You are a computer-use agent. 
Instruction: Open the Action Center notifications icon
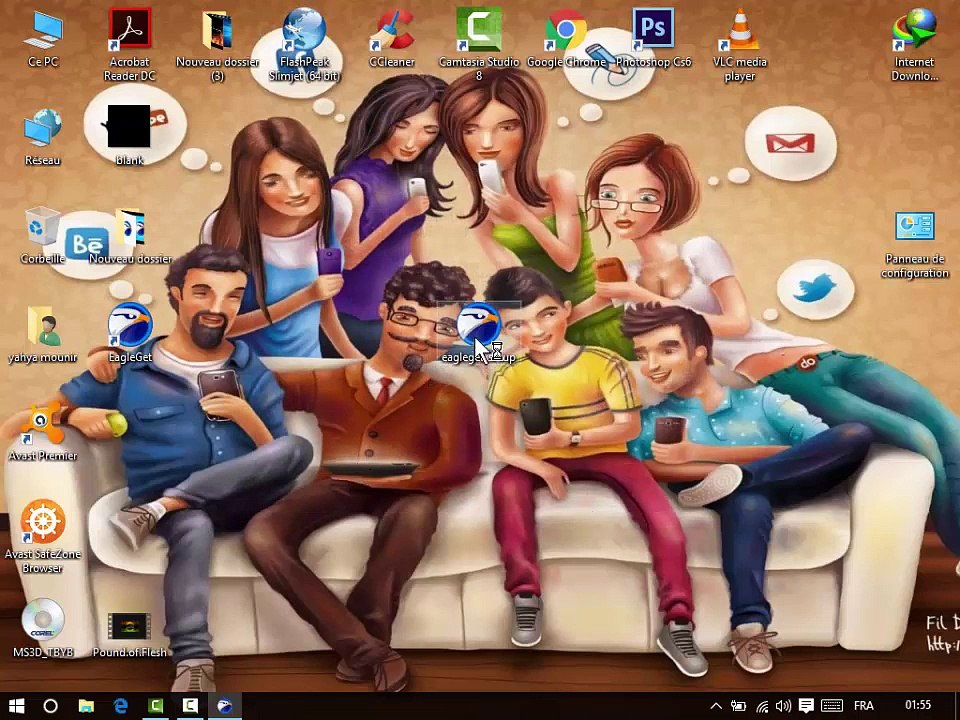806,706
